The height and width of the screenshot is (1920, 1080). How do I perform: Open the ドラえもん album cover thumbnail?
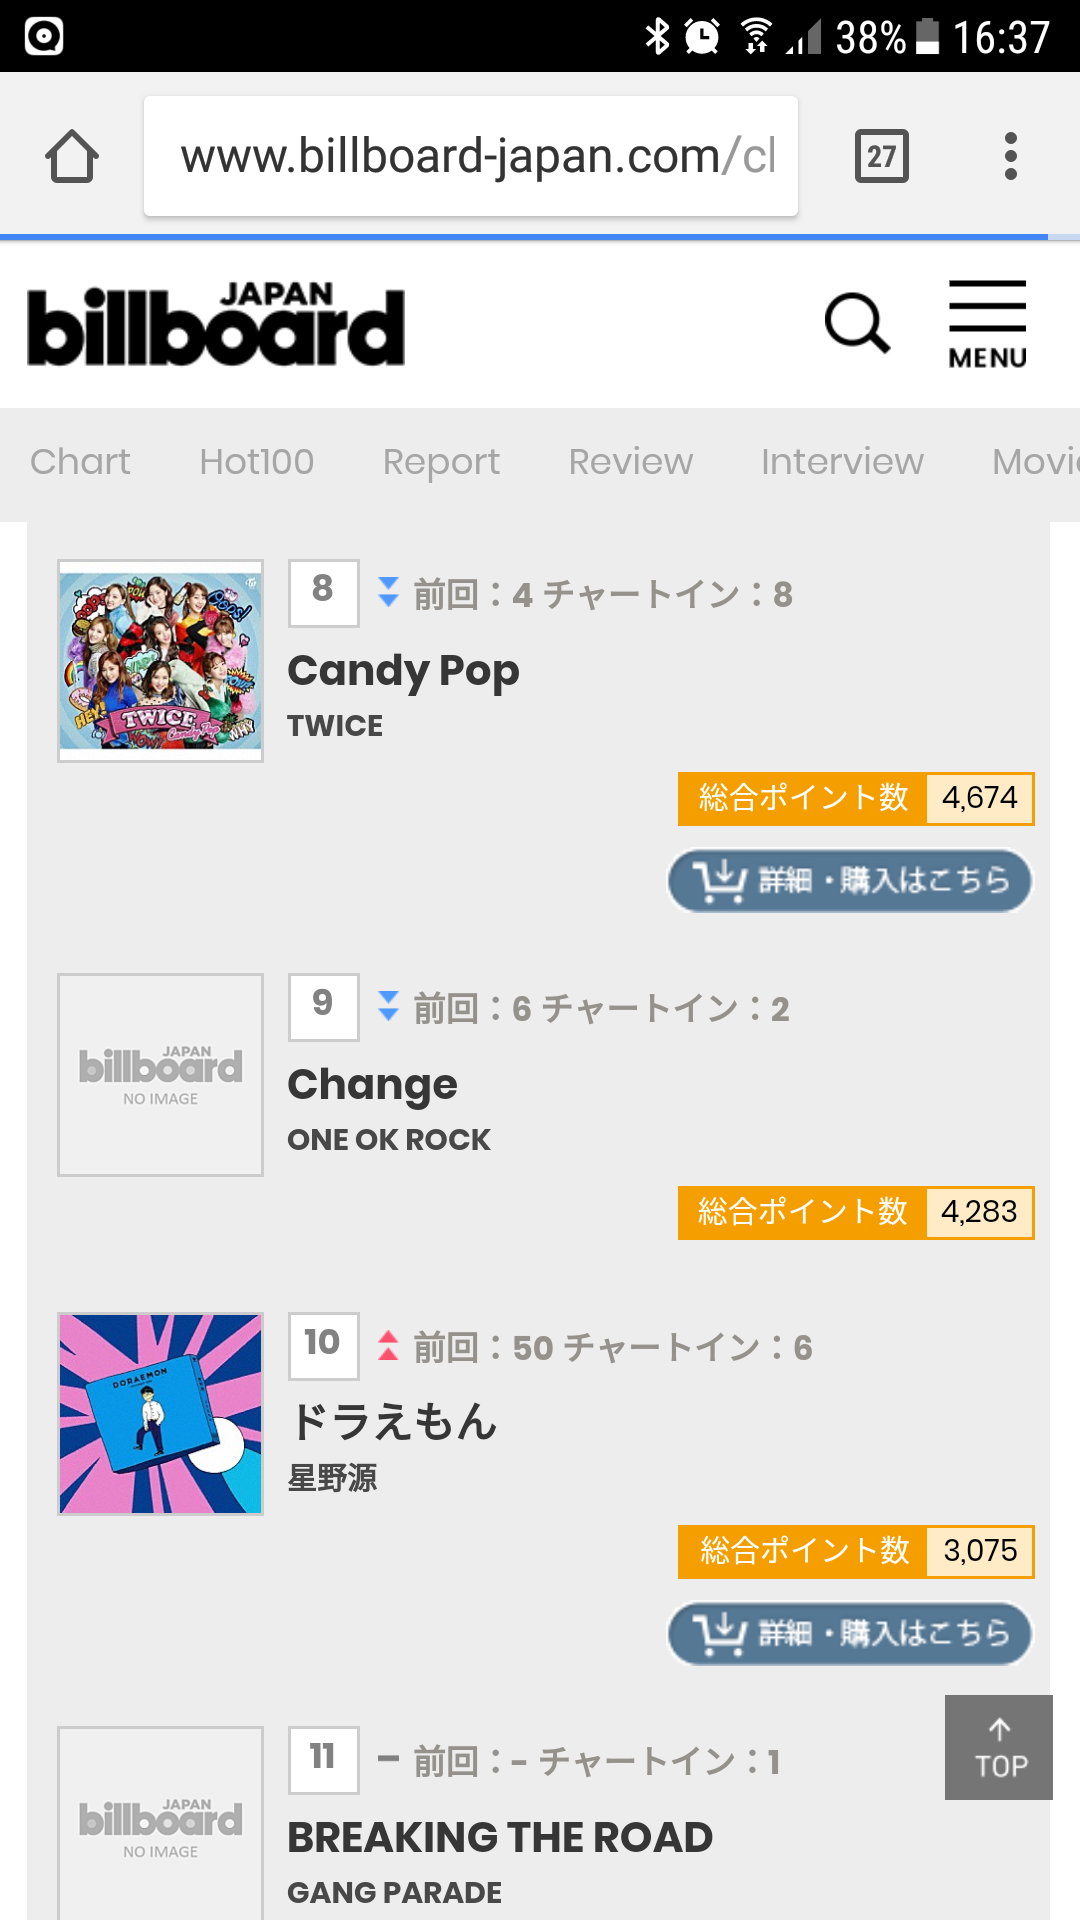(x=161, y=1414)
